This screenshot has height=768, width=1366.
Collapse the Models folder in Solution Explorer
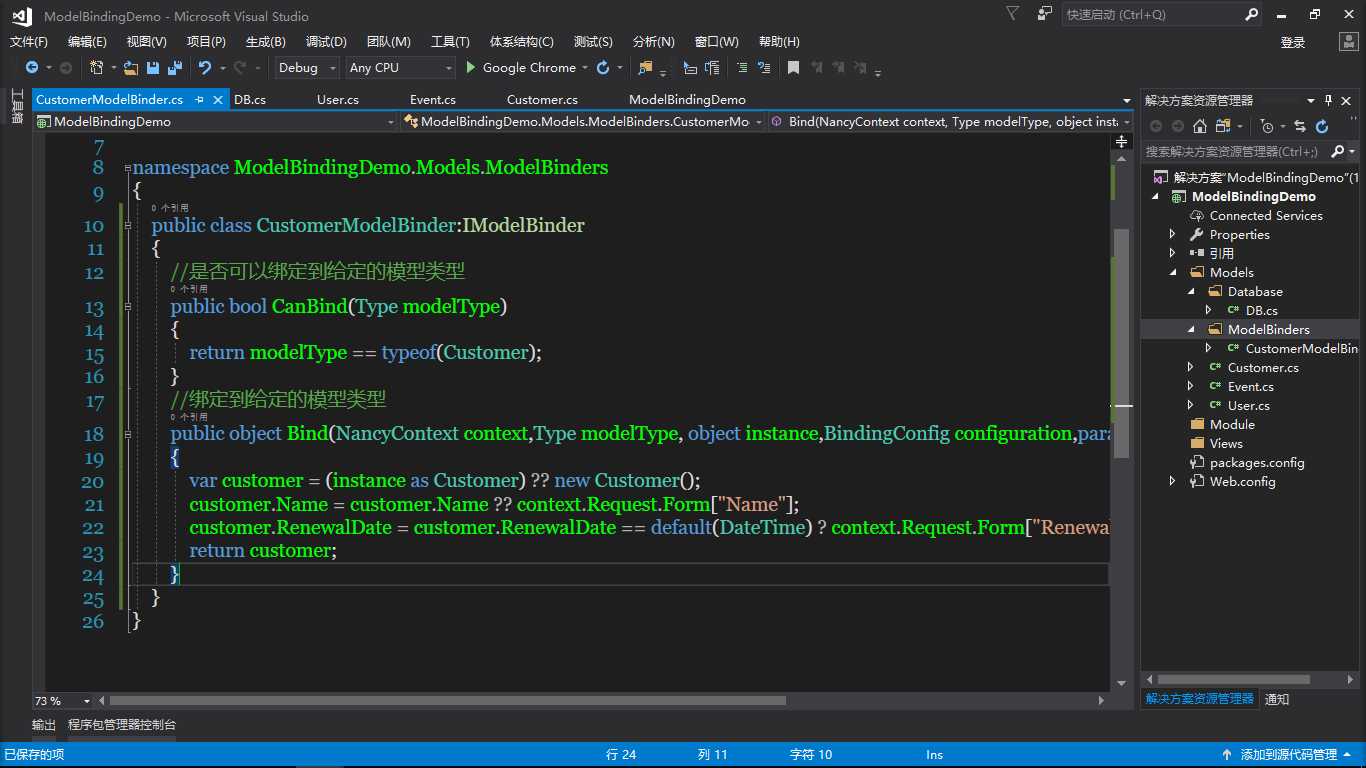click(1173, 273)
